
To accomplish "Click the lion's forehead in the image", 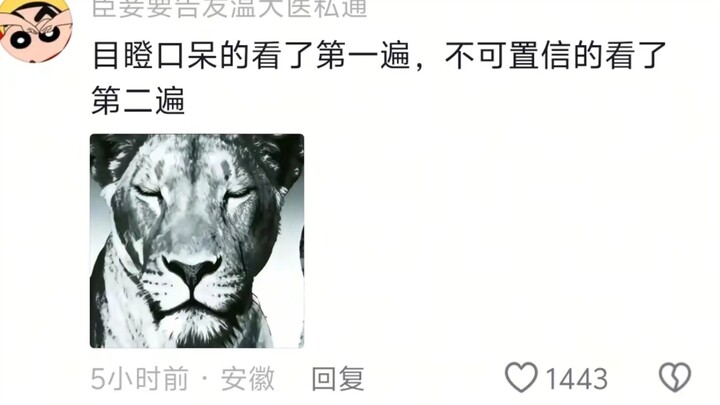I will 193,161.
